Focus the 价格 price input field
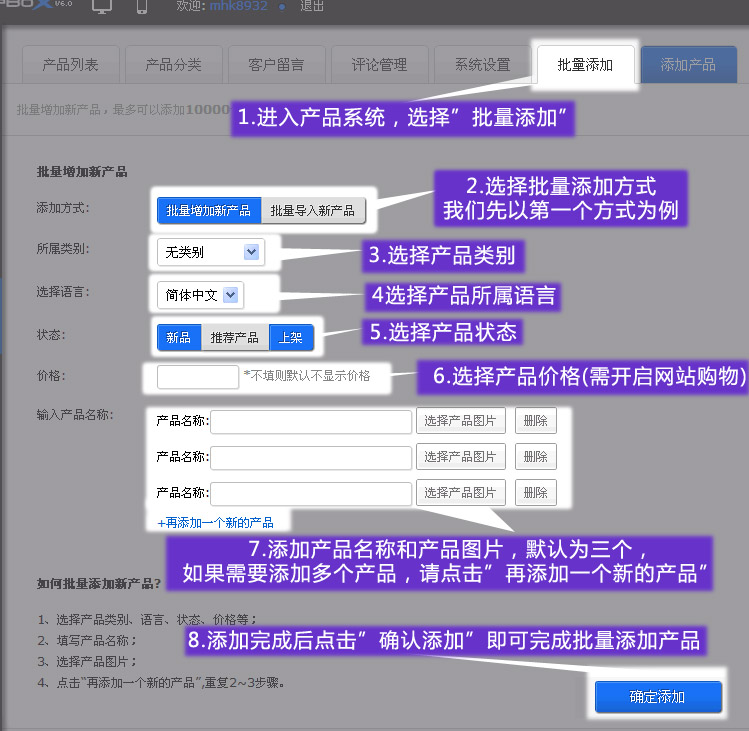The width and height of the screenshot is (749, 731). 198,376
